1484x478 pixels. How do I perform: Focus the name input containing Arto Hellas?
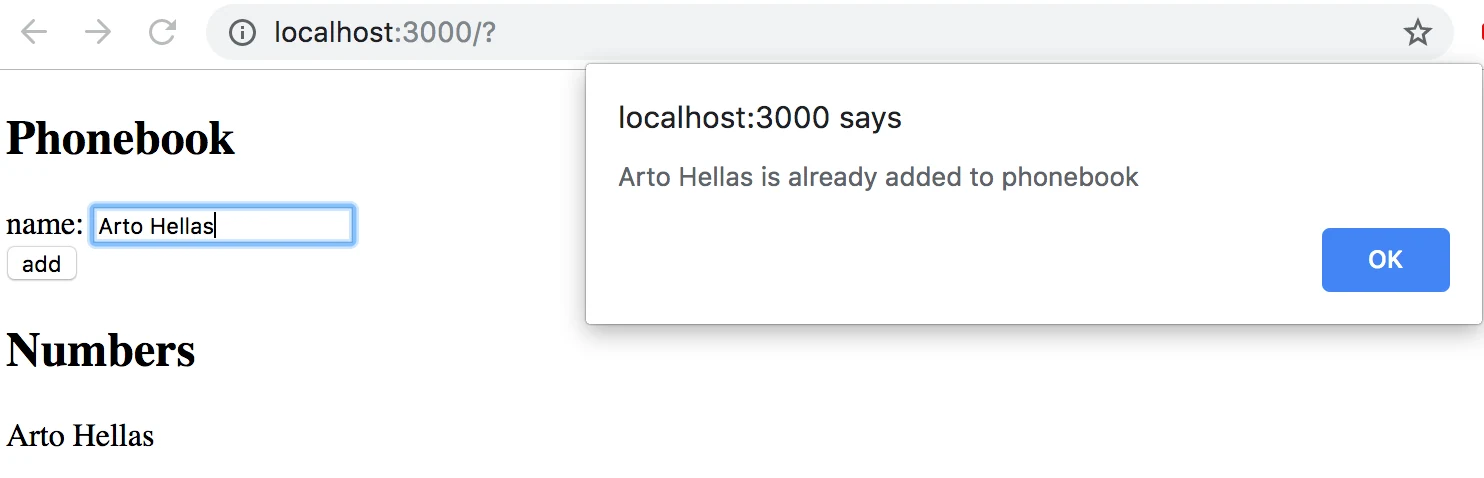[x=222, y=225]
